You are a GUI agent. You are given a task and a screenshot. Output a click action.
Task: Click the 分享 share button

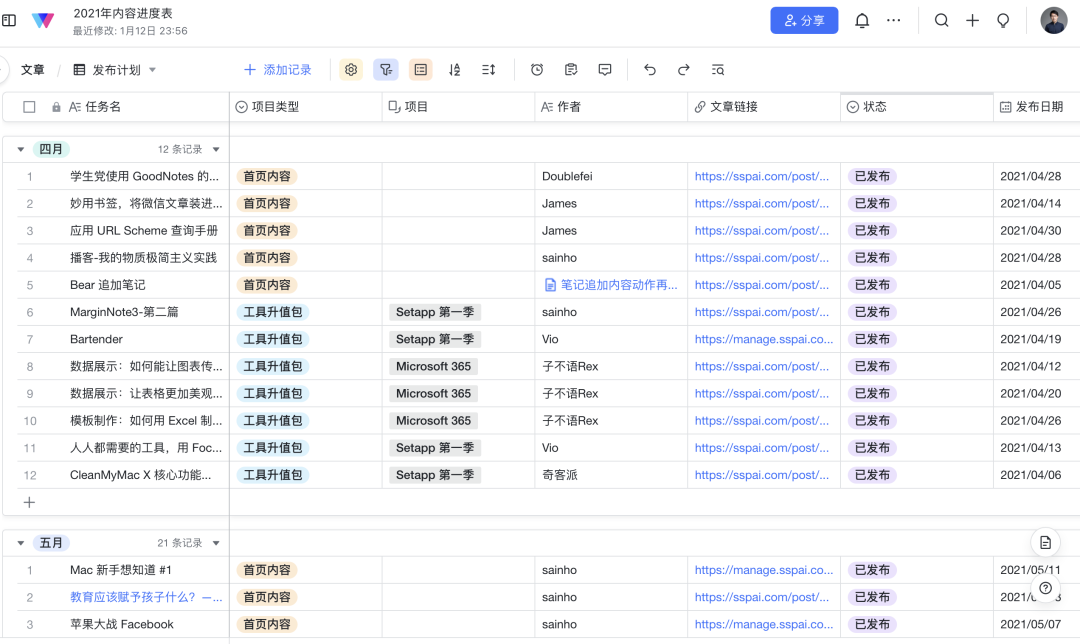(804, 20)
